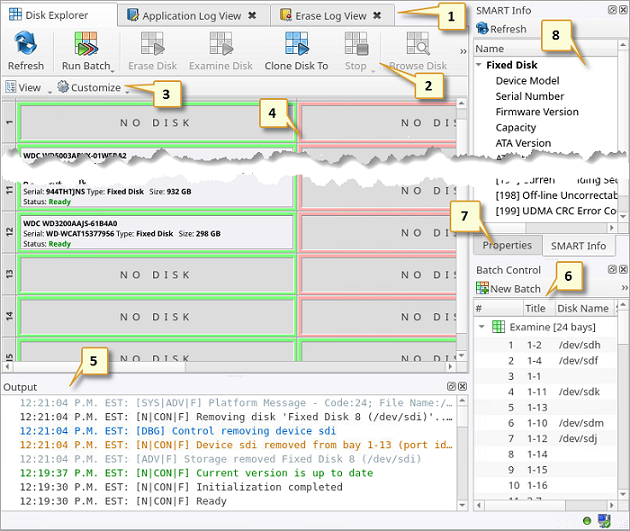Viewport: 630px width, 531px height.
Task: Click the disk bay vertical scrollbar
Action: tap(462, 229)
